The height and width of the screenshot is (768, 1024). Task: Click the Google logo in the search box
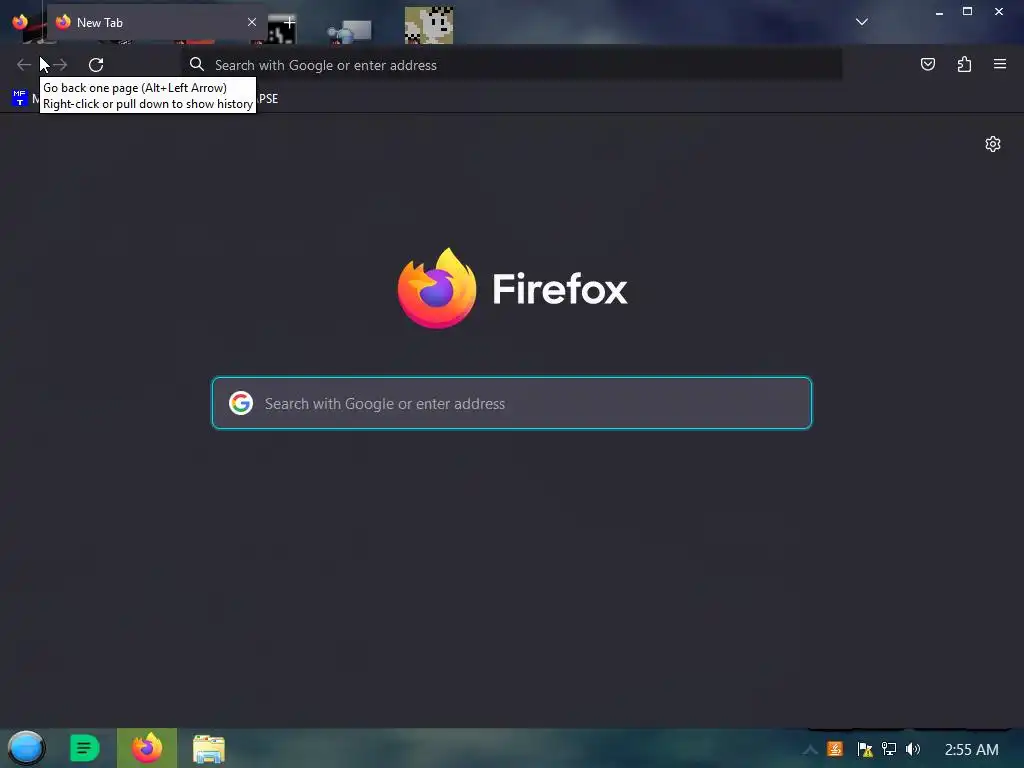tap(241, 403)
